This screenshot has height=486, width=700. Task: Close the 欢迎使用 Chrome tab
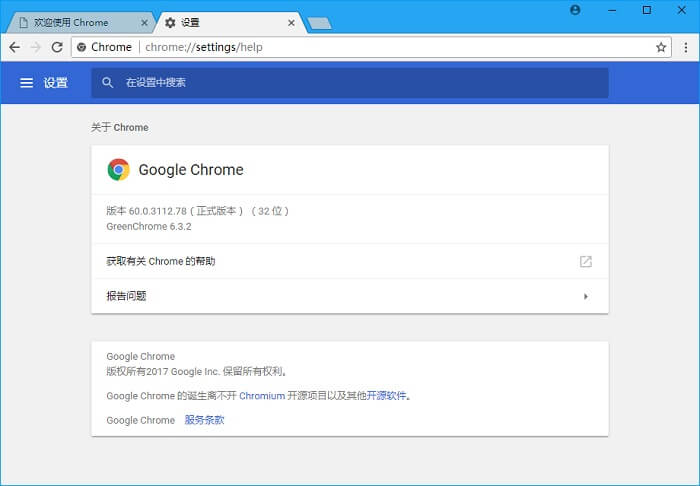(144, 22)
